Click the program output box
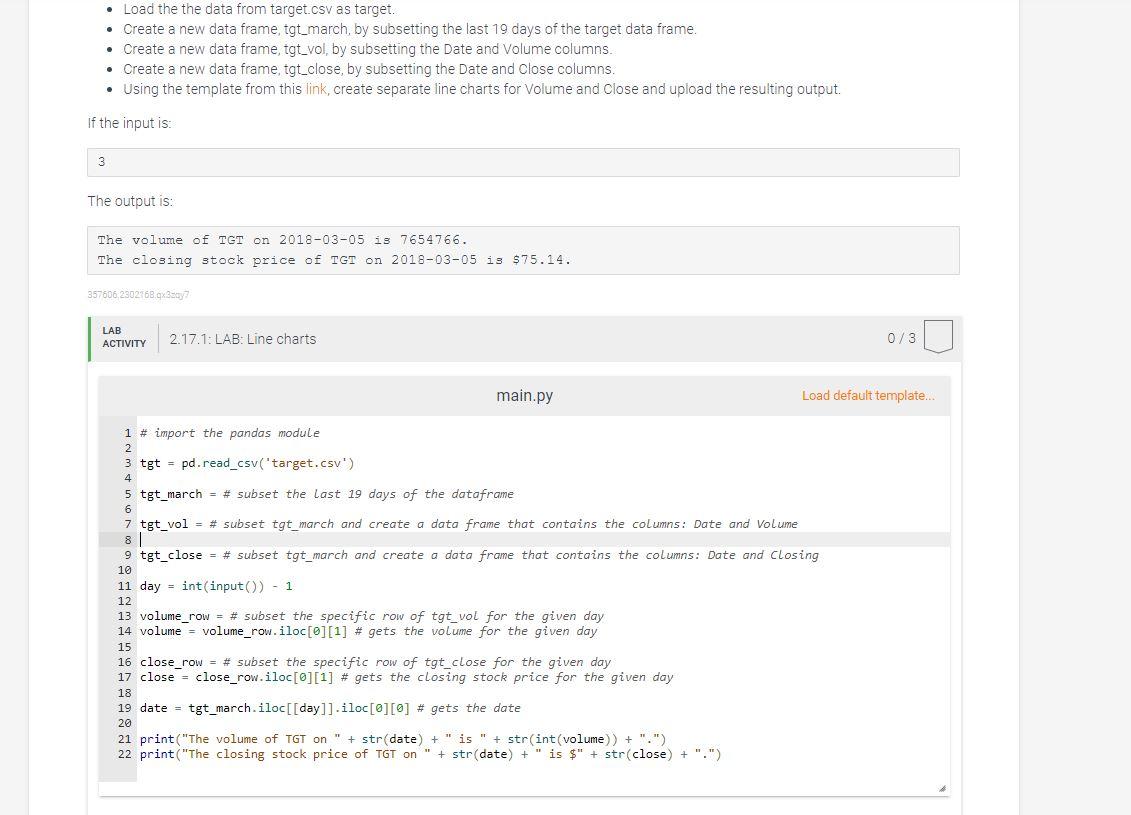 click(x=523, y=250)
